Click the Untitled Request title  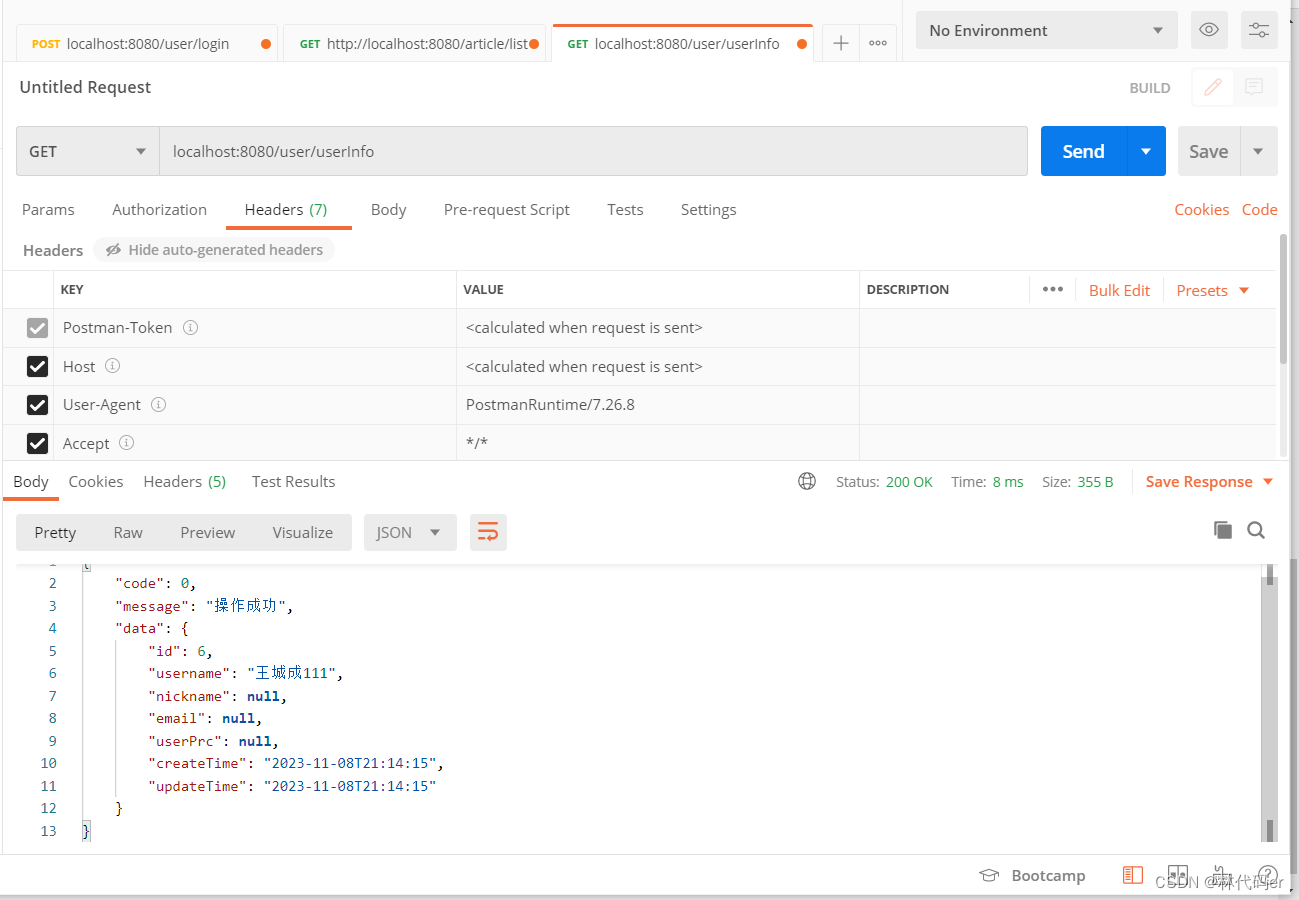[x=85, y=87]
